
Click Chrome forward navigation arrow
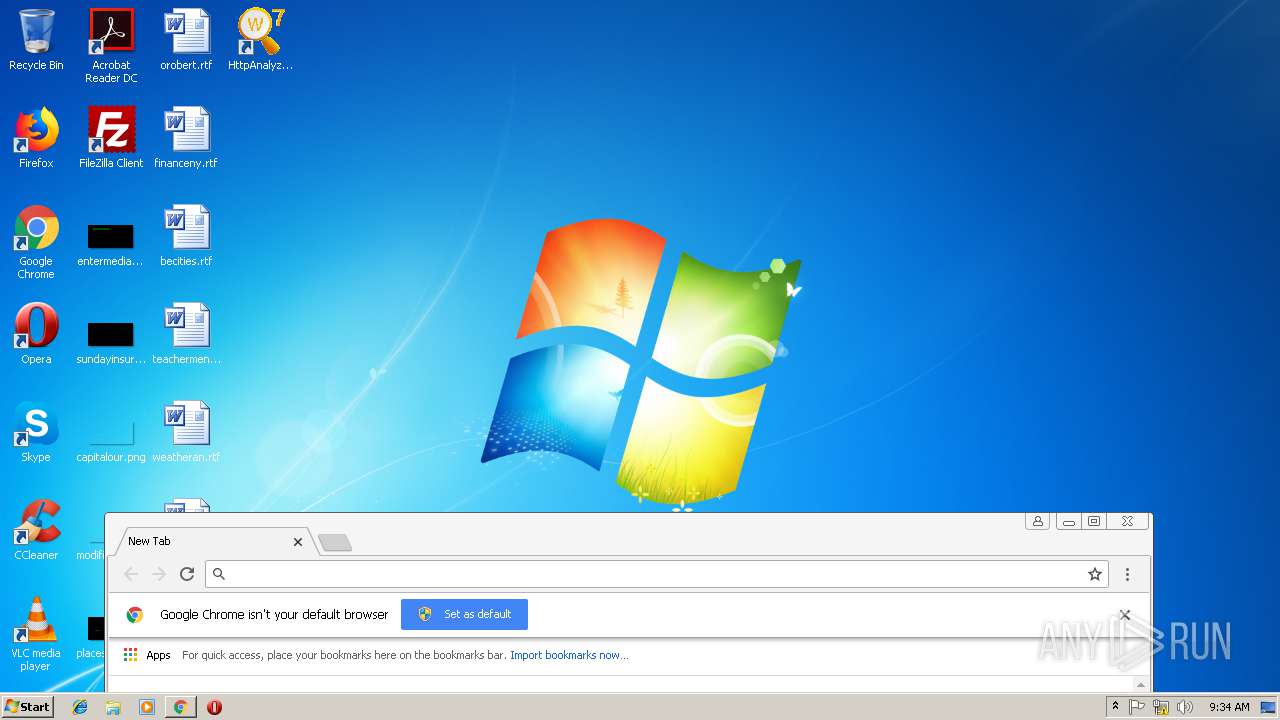click(159, 574)
